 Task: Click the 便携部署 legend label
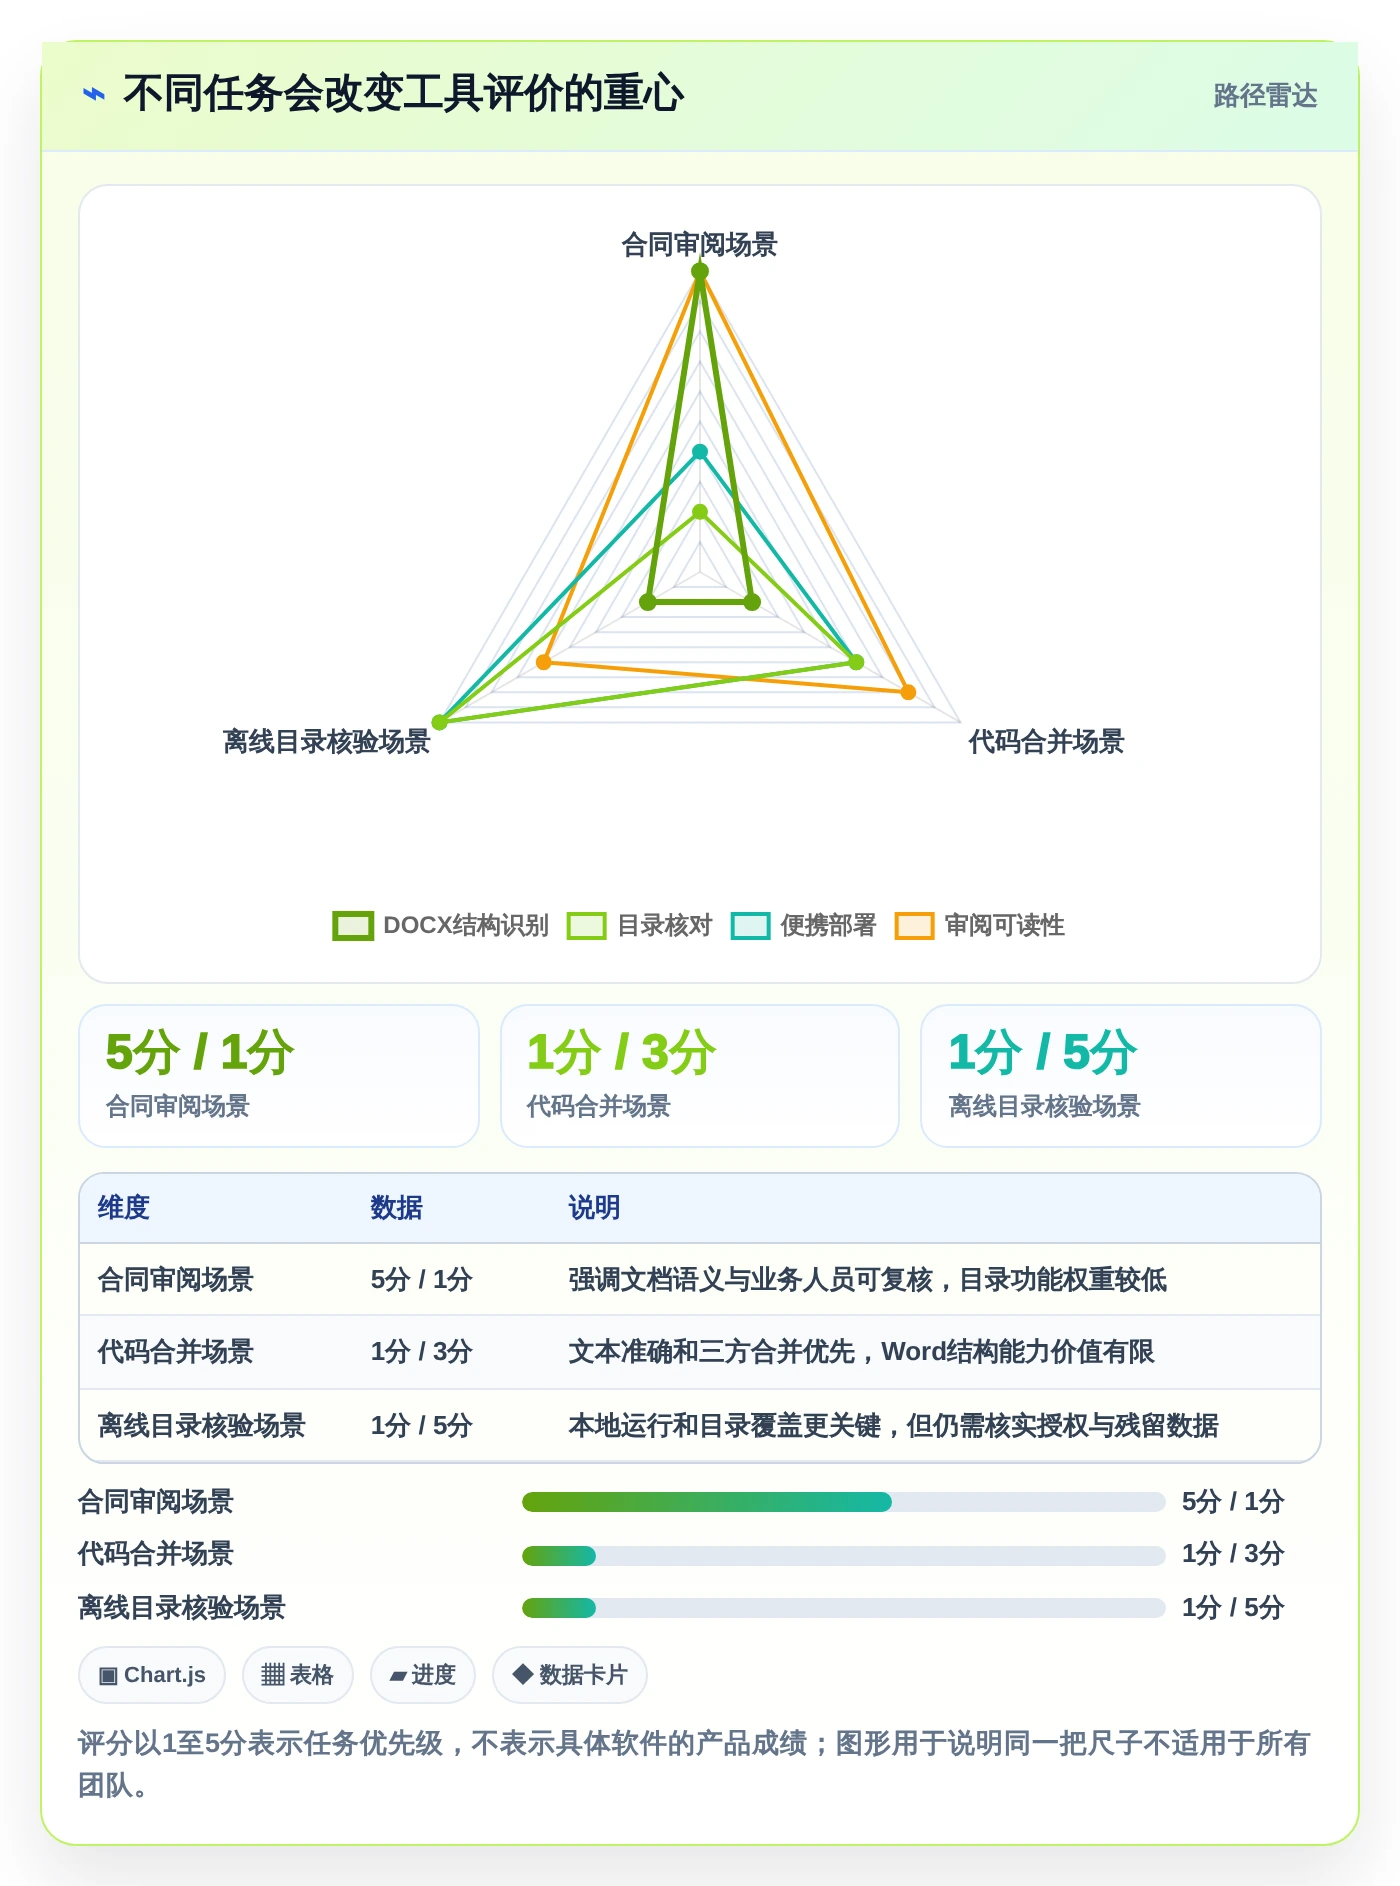(x=829, y=925)
